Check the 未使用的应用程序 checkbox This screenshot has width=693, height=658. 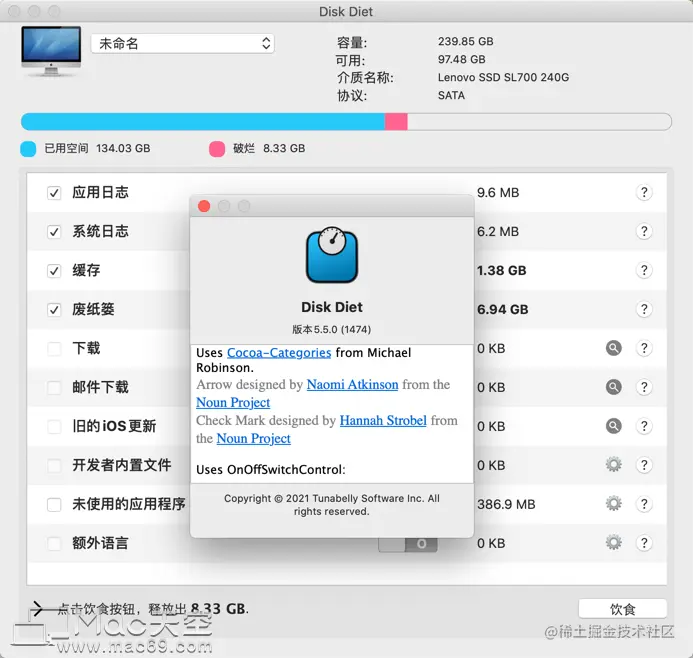(x=54, y=504)
